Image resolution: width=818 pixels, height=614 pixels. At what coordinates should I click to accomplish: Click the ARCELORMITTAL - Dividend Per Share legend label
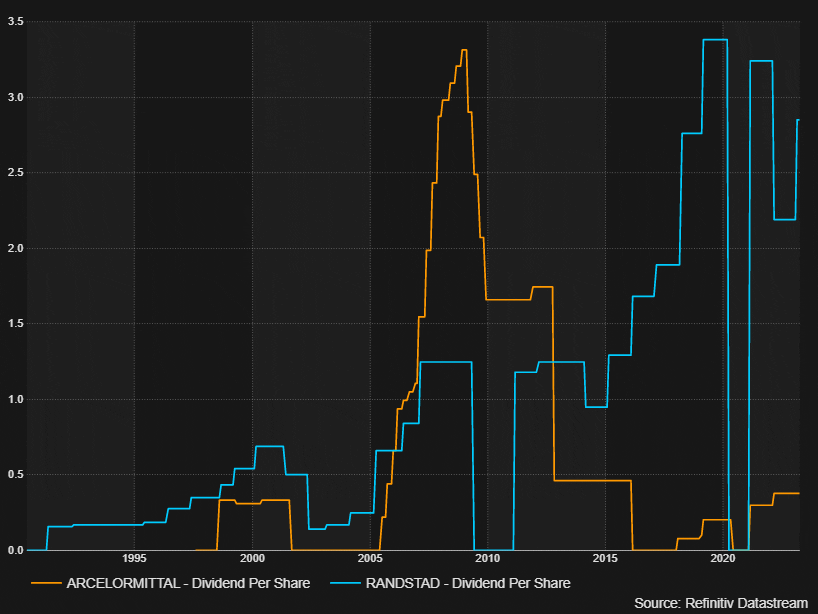pyautogui.click(x=188, y=583)
